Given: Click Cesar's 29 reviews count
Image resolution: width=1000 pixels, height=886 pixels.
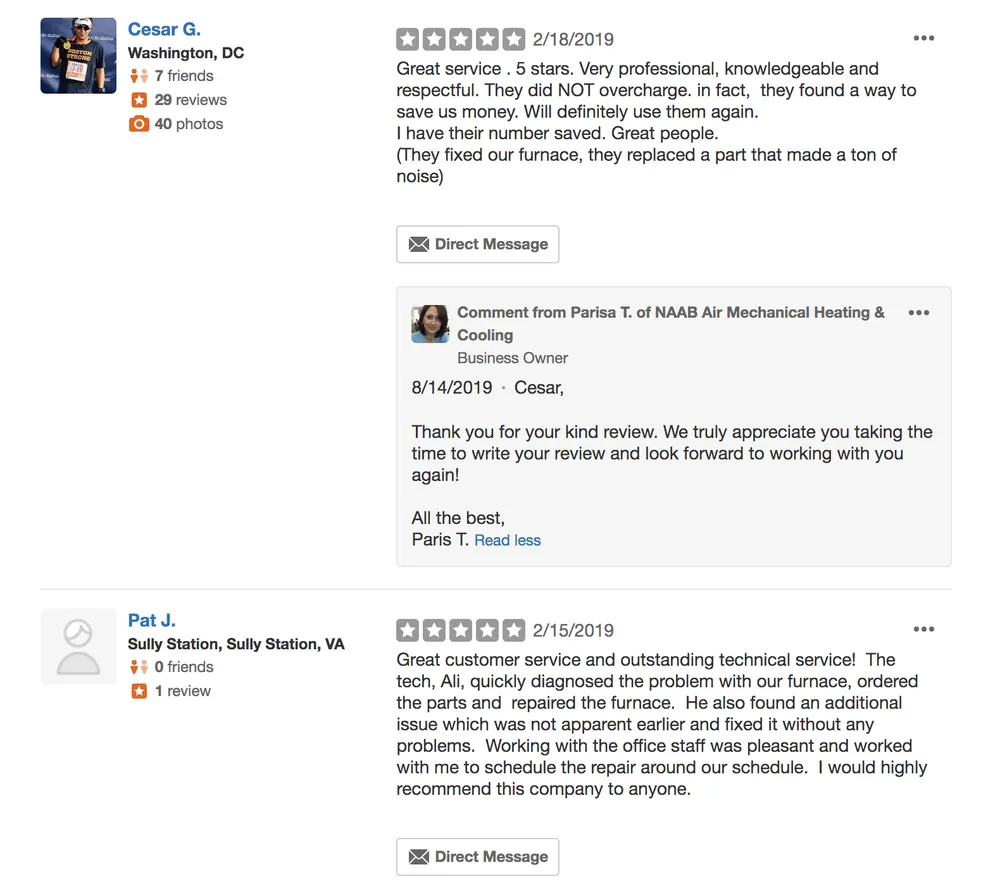Looking at the screenshot, I should pyautogui.click(x=190, y=100).
